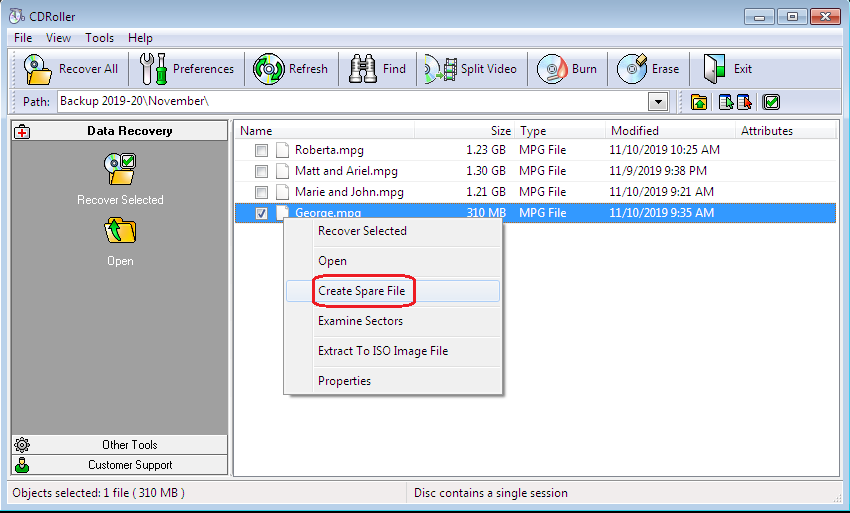
Task: Select the Roberta.mpg file name
Action: point(329,150)
